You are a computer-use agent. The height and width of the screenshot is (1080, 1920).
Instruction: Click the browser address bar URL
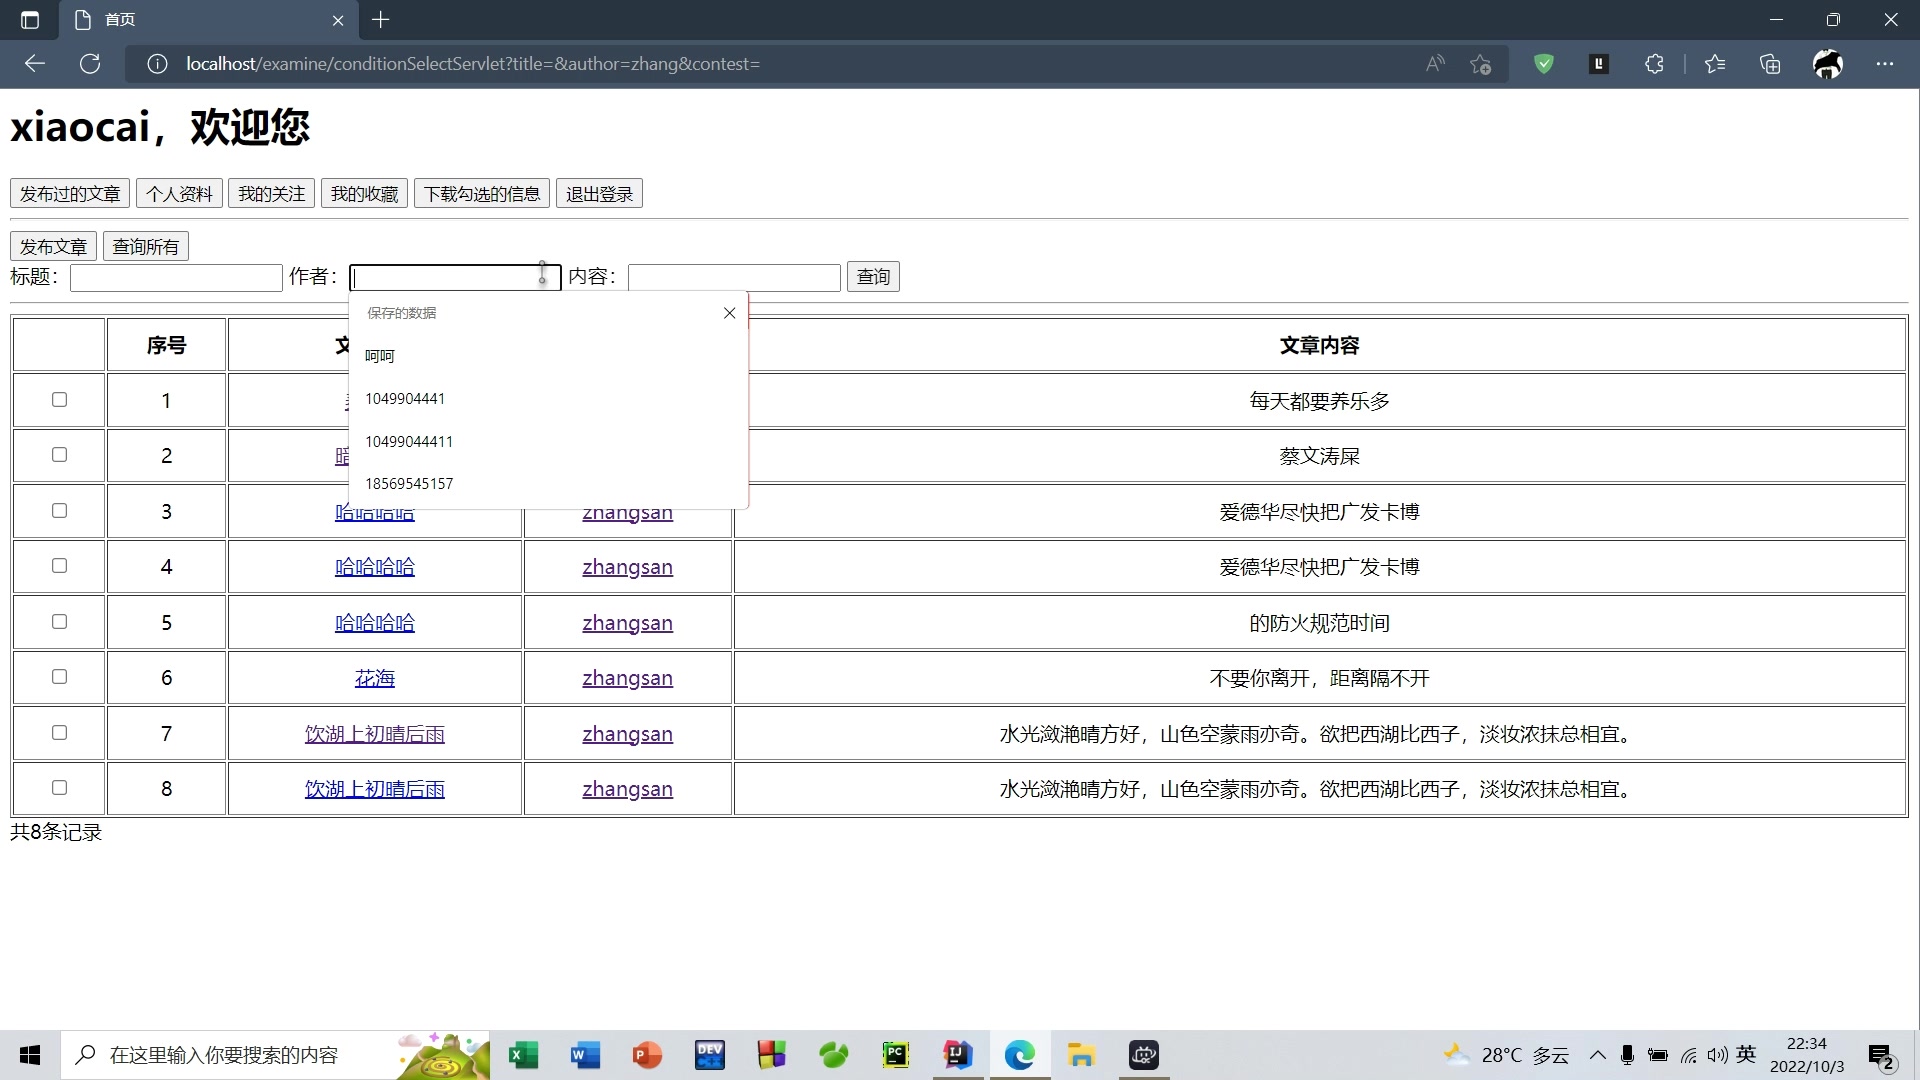pos(472,64)
